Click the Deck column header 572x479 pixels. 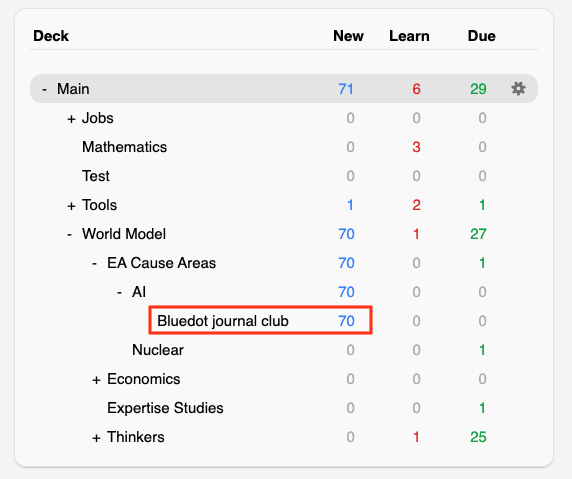(x=51, y=36)
